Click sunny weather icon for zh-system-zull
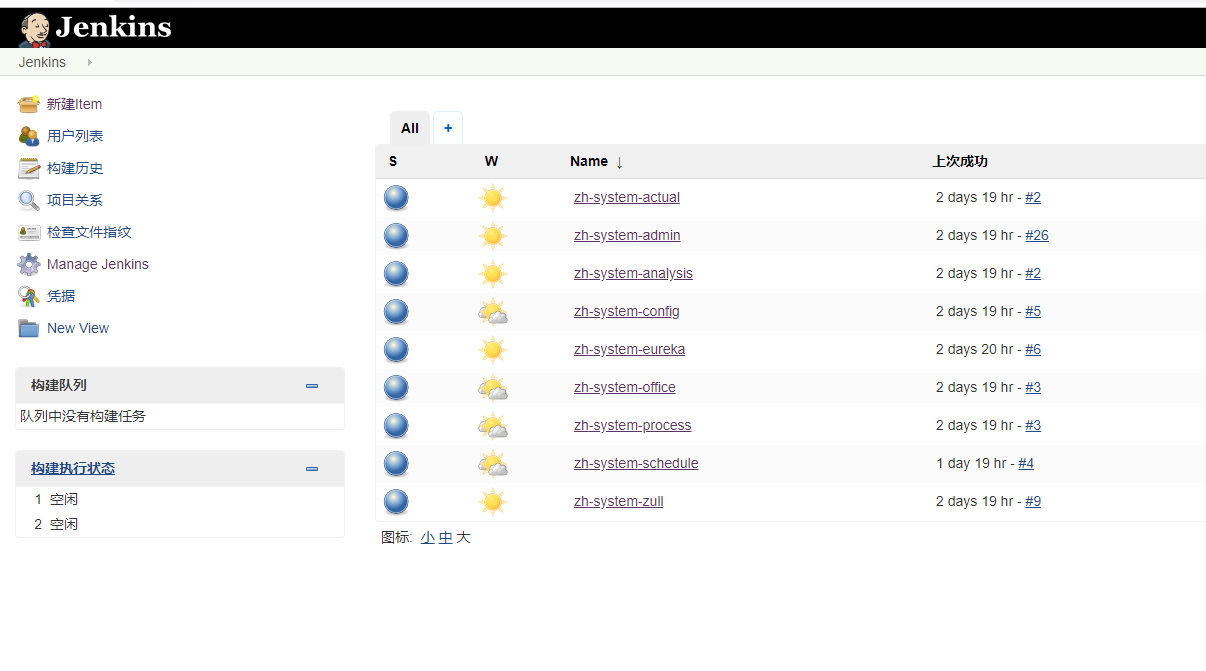 click(492, 502)
